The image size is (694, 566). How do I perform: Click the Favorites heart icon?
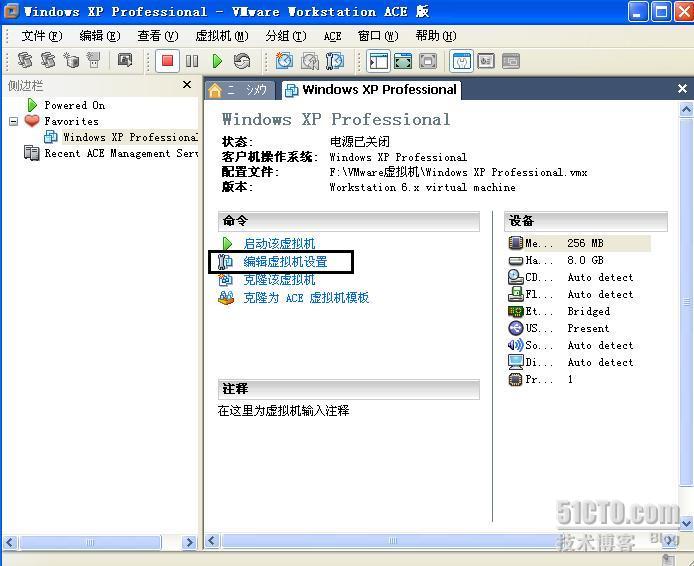point(32,120)
